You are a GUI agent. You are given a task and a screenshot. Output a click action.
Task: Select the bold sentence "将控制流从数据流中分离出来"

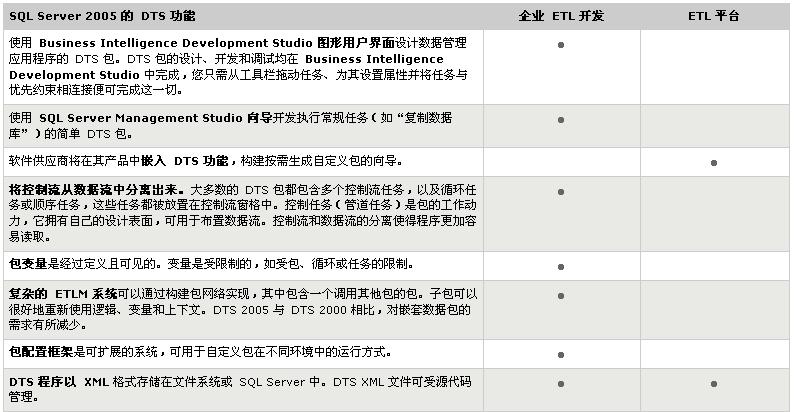tap(93, 190)
